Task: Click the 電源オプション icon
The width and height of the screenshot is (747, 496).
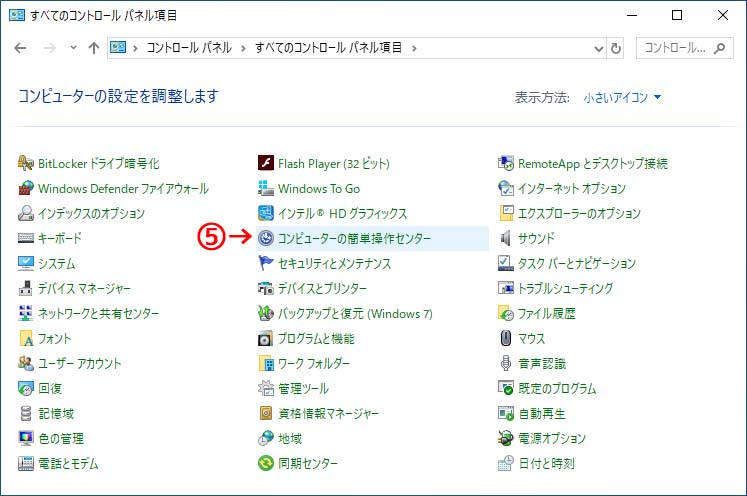Action: tap(506, 438)
